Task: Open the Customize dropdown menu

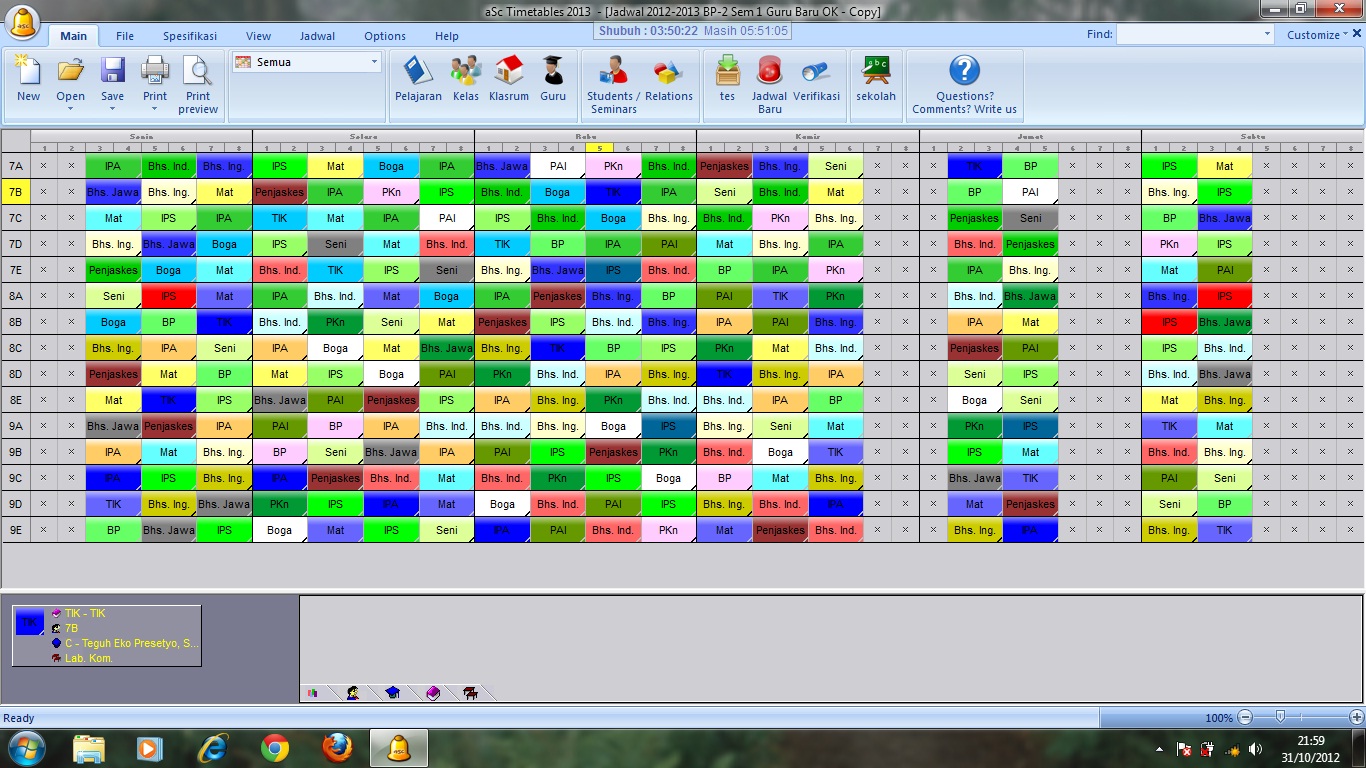Action: point(1319,35)
